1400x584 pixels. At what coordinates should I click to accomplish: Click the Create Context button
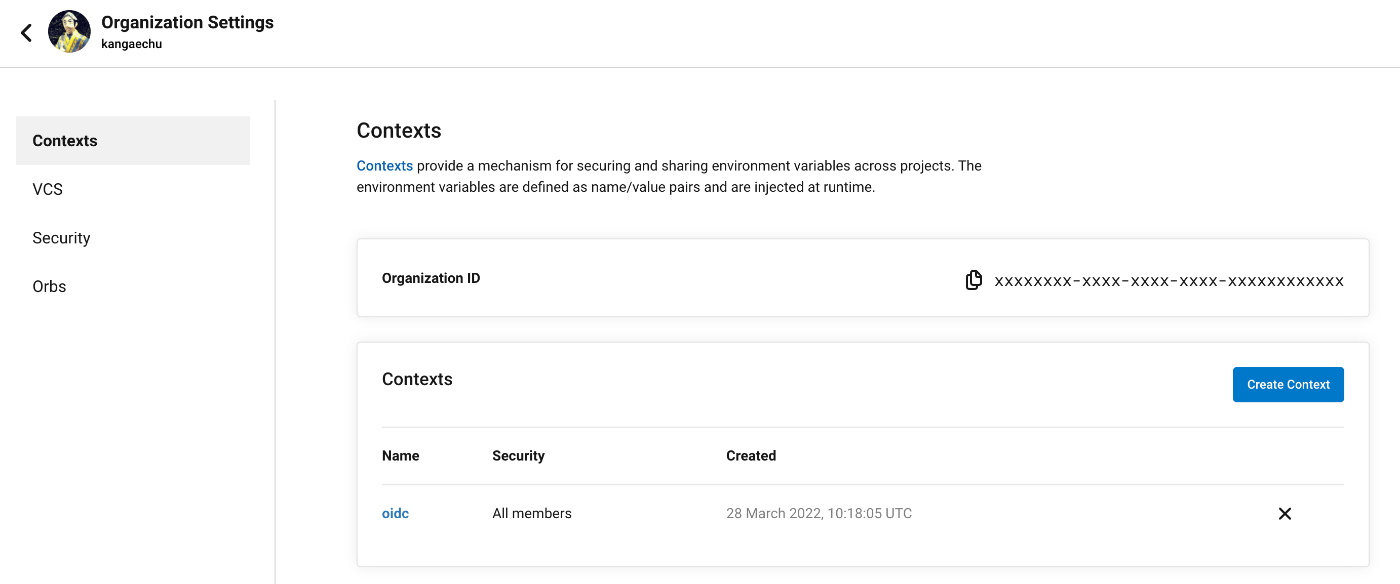pyautogui.click(x=1288, y=385)
